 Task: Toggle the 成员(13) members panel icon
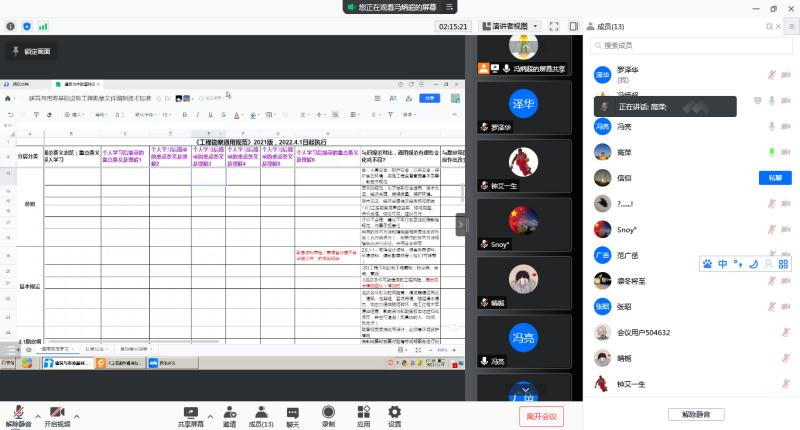pyautogui.click(x=261, y=414)
